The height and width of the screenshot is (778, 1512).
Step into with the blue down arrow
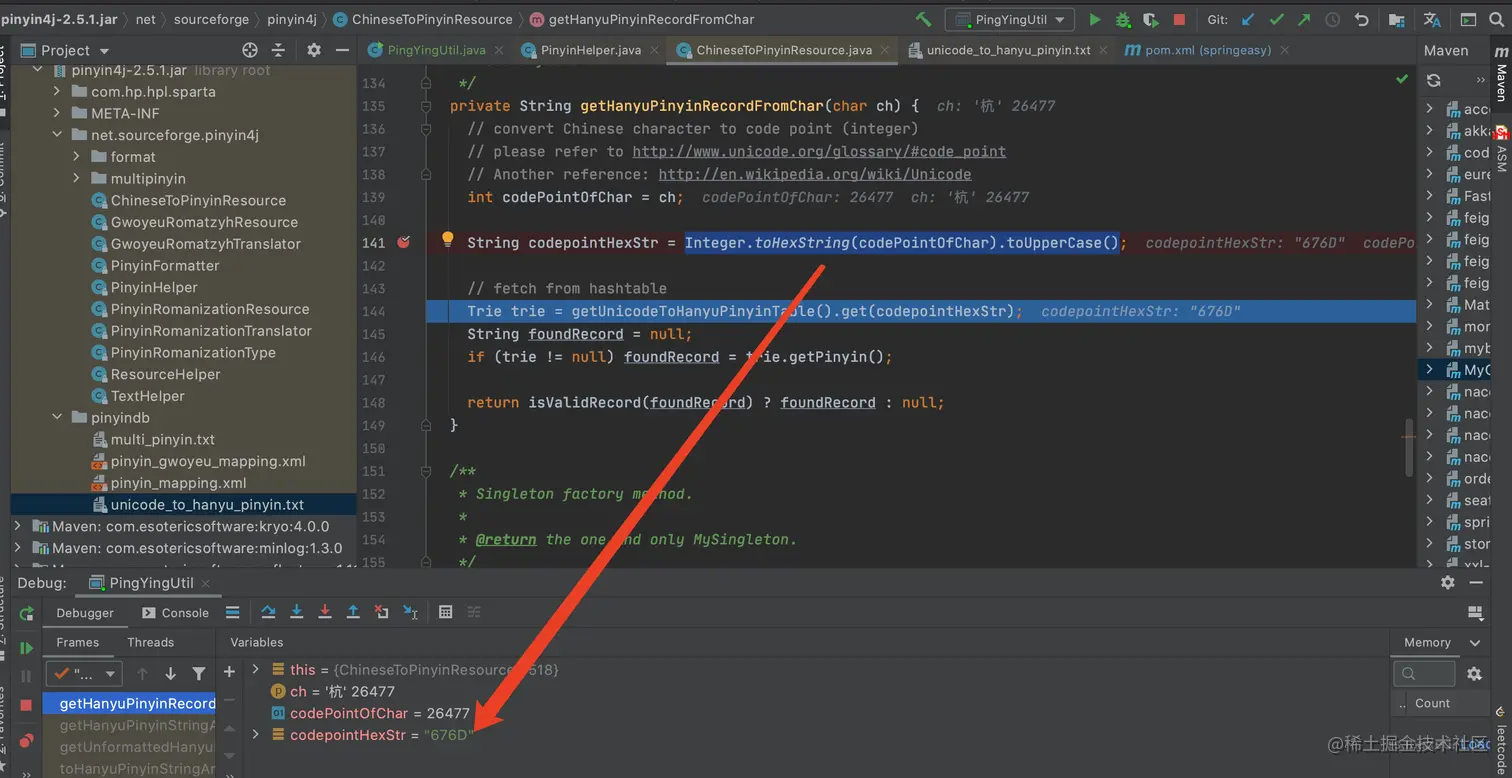(297, 612)
